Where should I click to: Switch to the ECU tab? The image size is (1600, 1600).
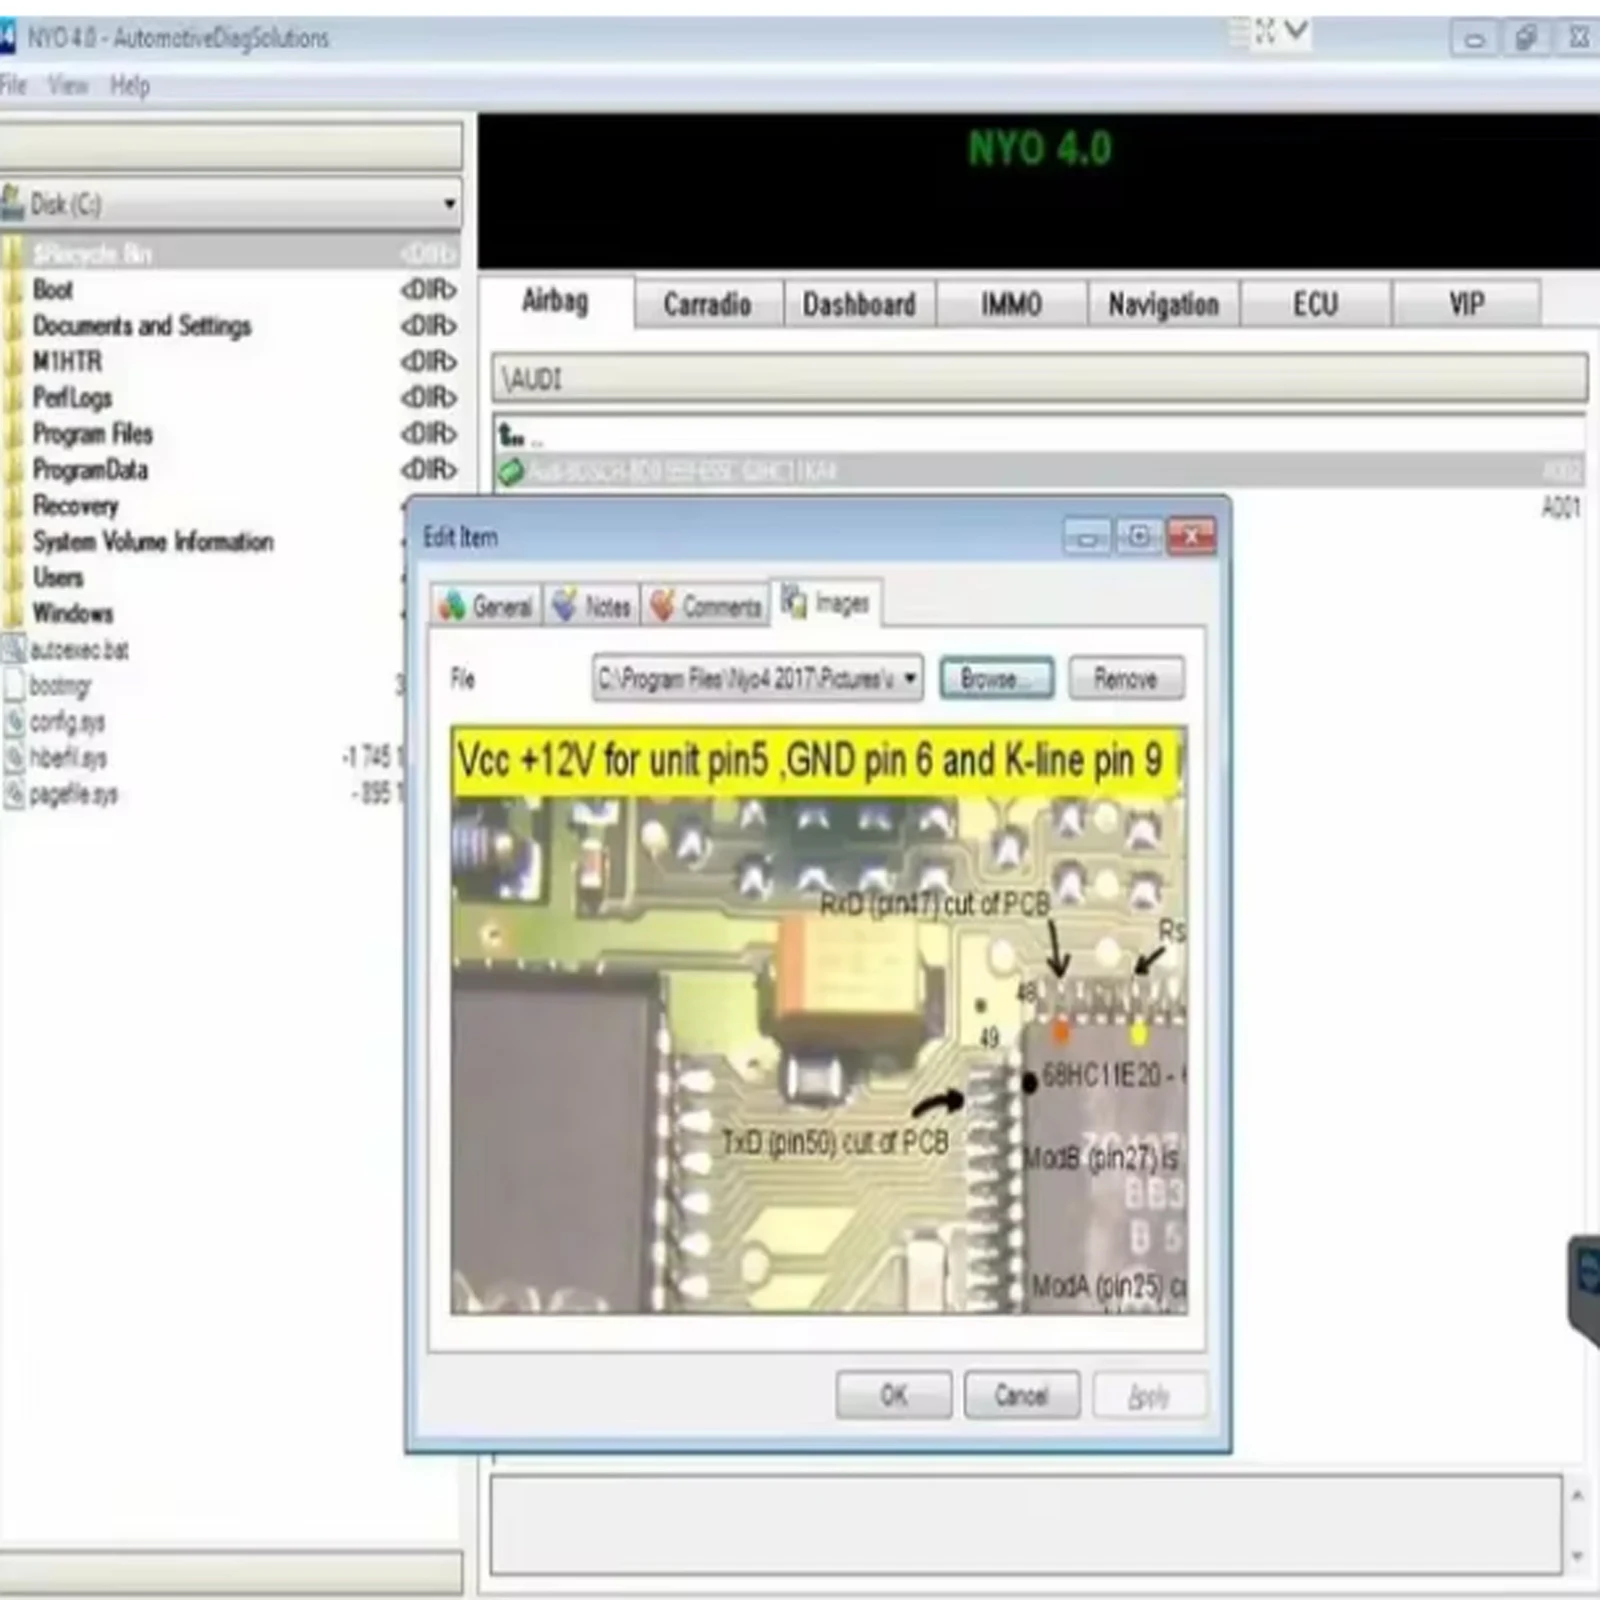click(1315, 304)
